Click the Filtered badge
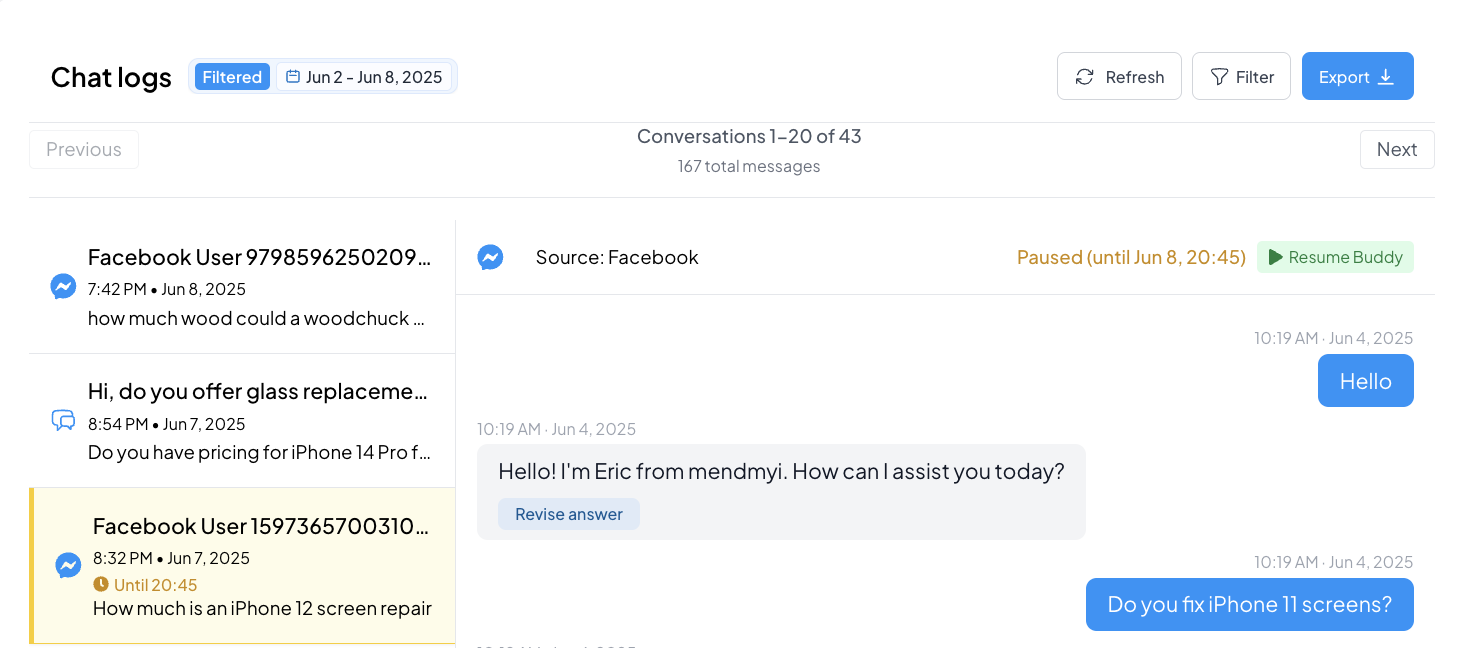The width and height of the screenshot is (1460, 648). tap(232, 77)
